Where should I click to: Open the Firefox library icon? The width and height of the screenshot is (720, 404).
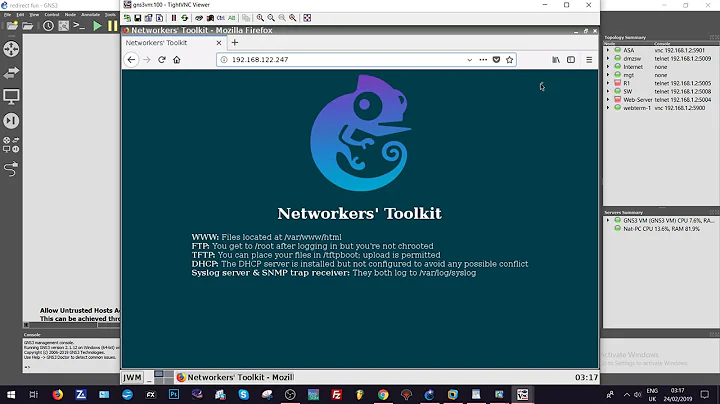pyautogui.click(x=556, y=60)
